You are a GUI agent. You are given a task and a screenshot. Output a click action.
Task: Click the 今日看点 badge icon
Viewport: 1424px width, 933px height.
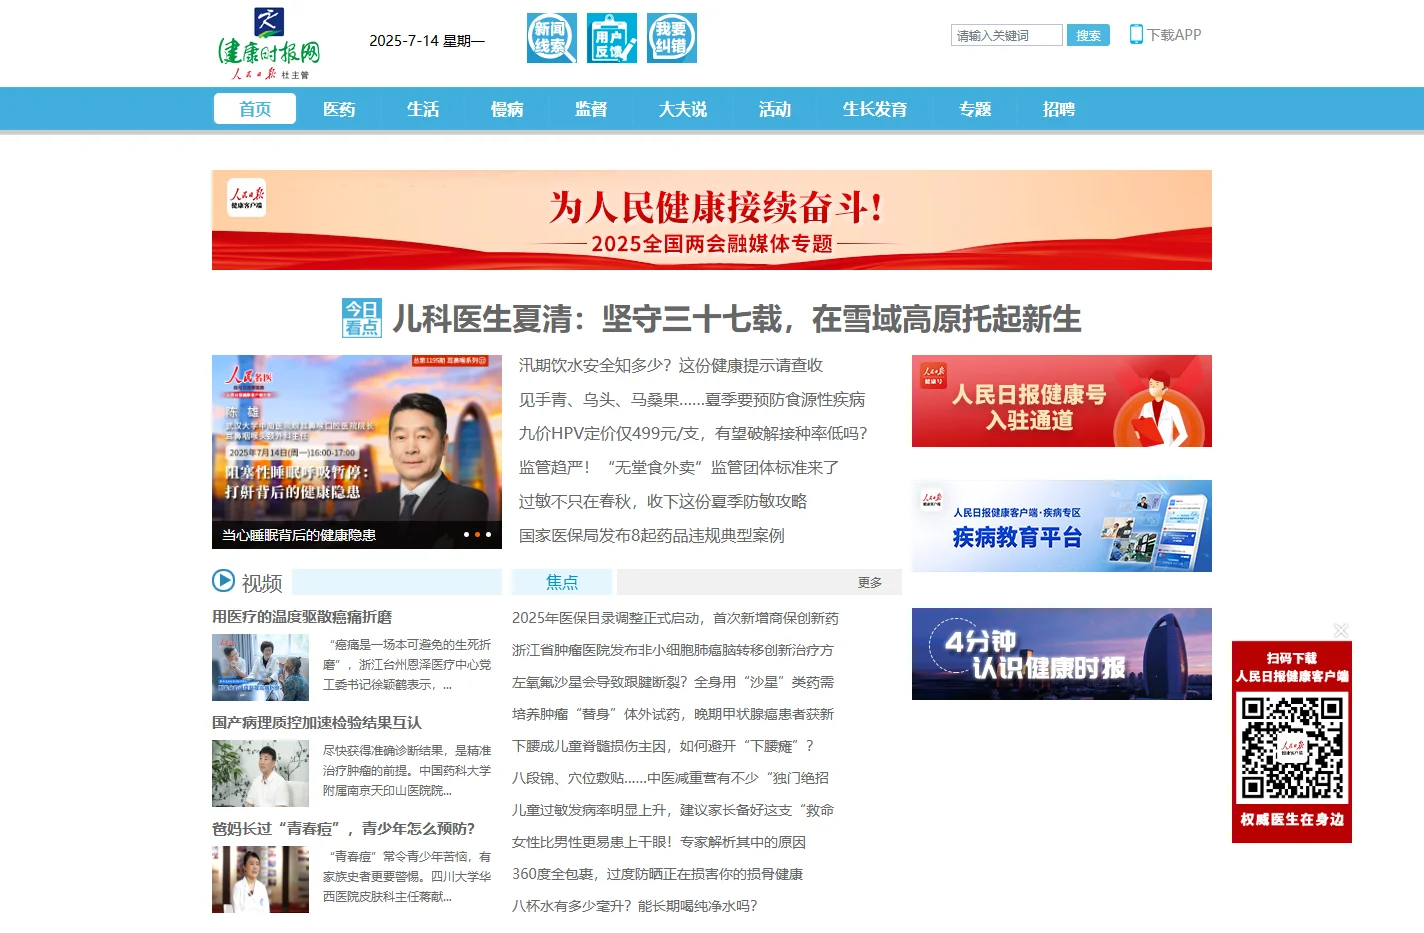[361, 318]
